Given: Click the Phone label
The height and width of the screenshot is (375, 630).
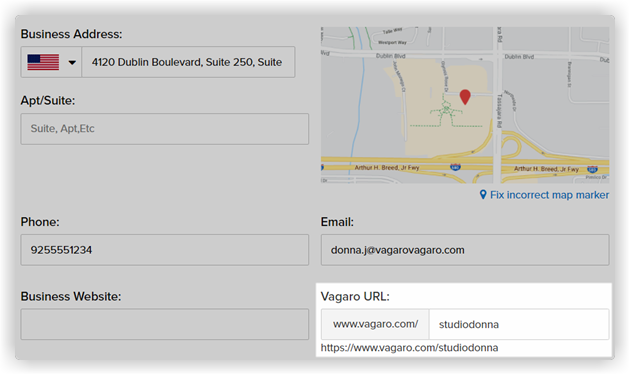Looking at the screenshot, I should (40, 222).
